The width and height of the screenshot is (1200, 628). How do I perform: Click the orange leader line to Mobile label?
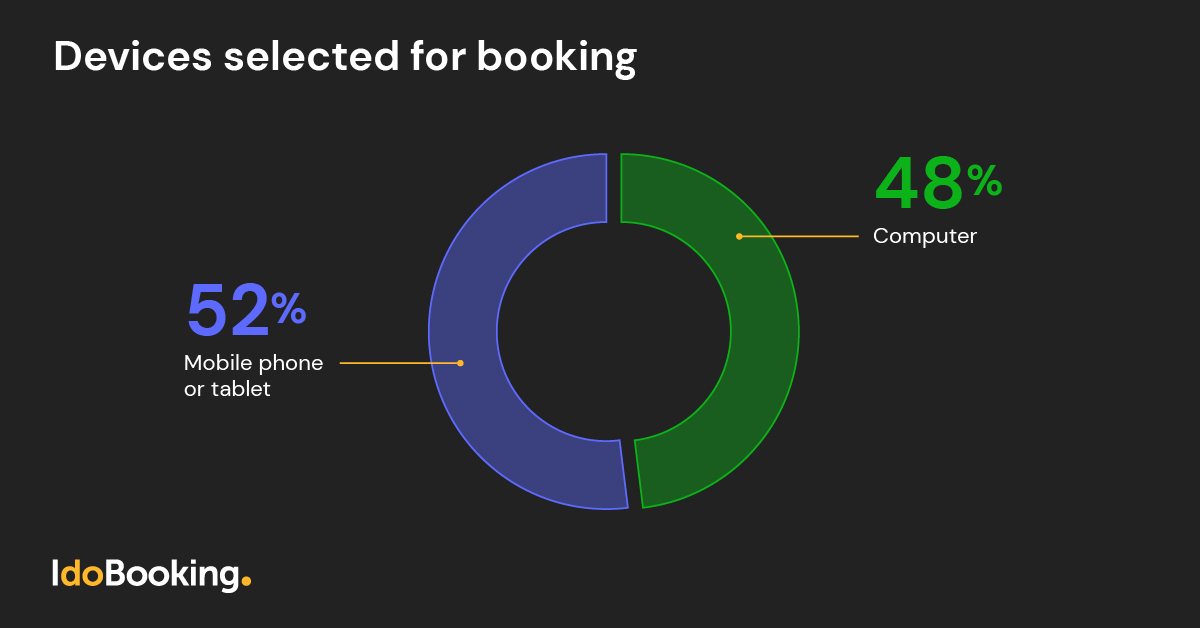point(400,363)
